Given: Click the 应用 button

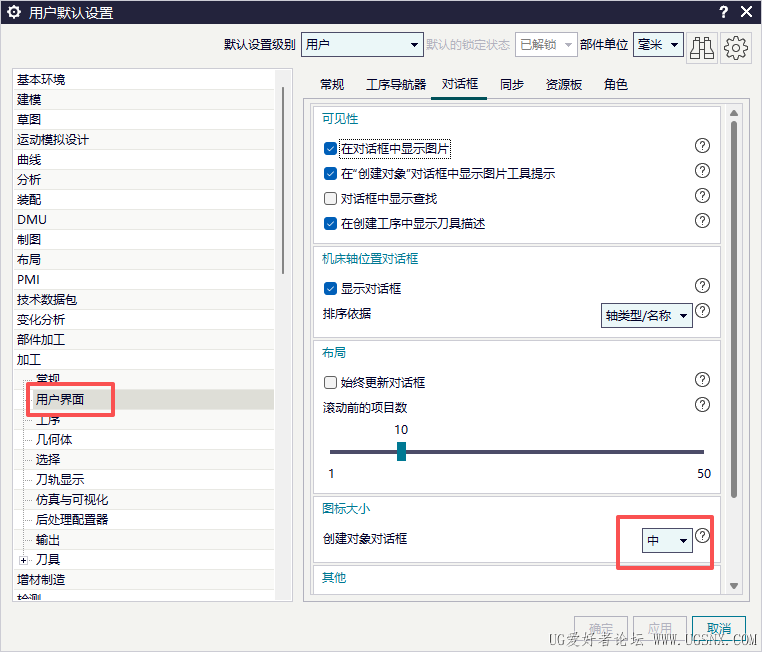Looking at the screenshot, I should coord(659,628).
